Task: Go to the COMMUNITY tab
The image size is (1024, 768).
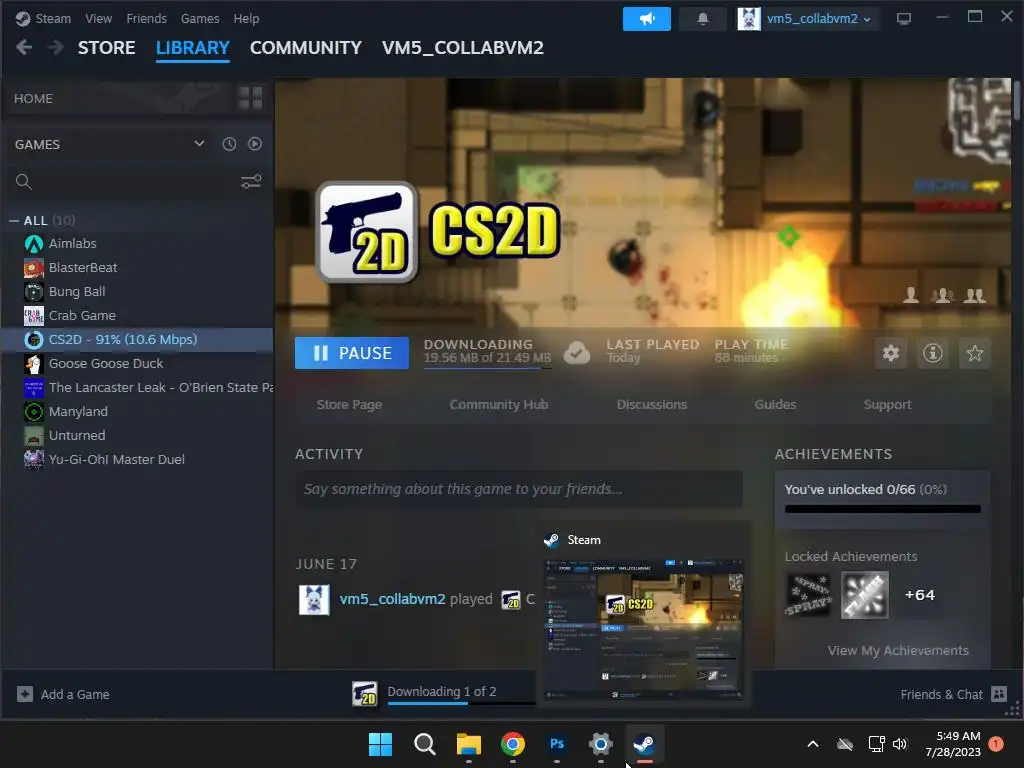Action: pos(306,48)
